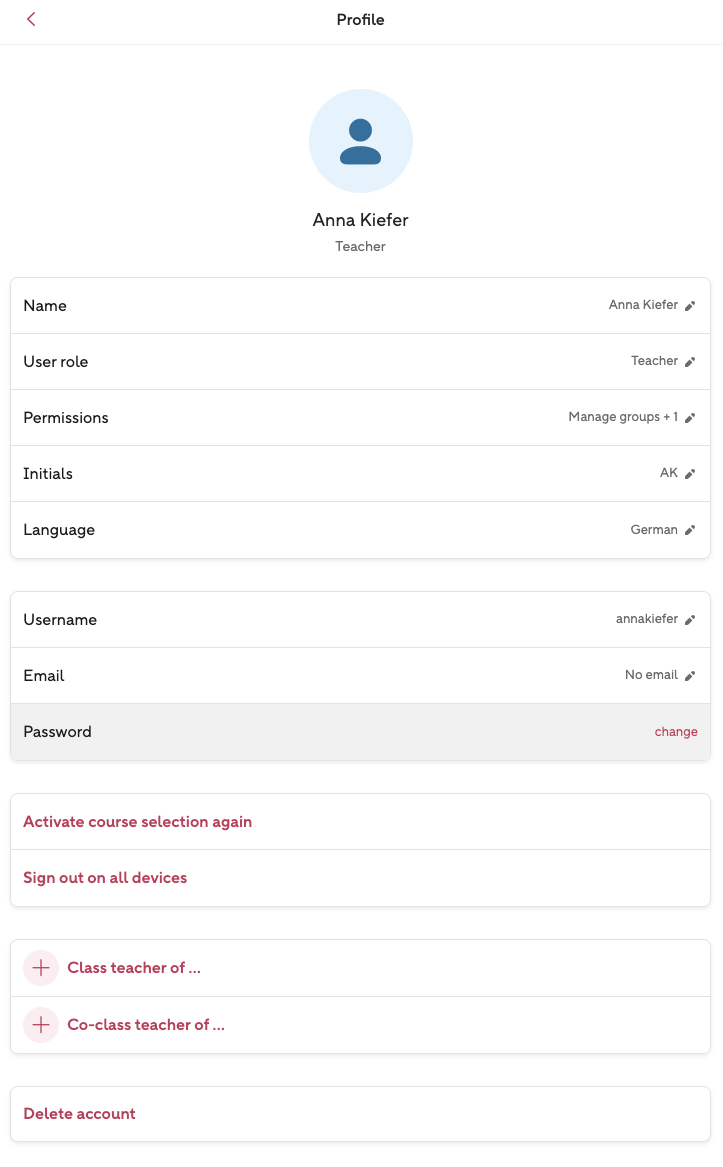Click the 'Class teacher of ...' label
This screenshot has width=723, height=1167.
pyautogui.click(x=134, y=968)
